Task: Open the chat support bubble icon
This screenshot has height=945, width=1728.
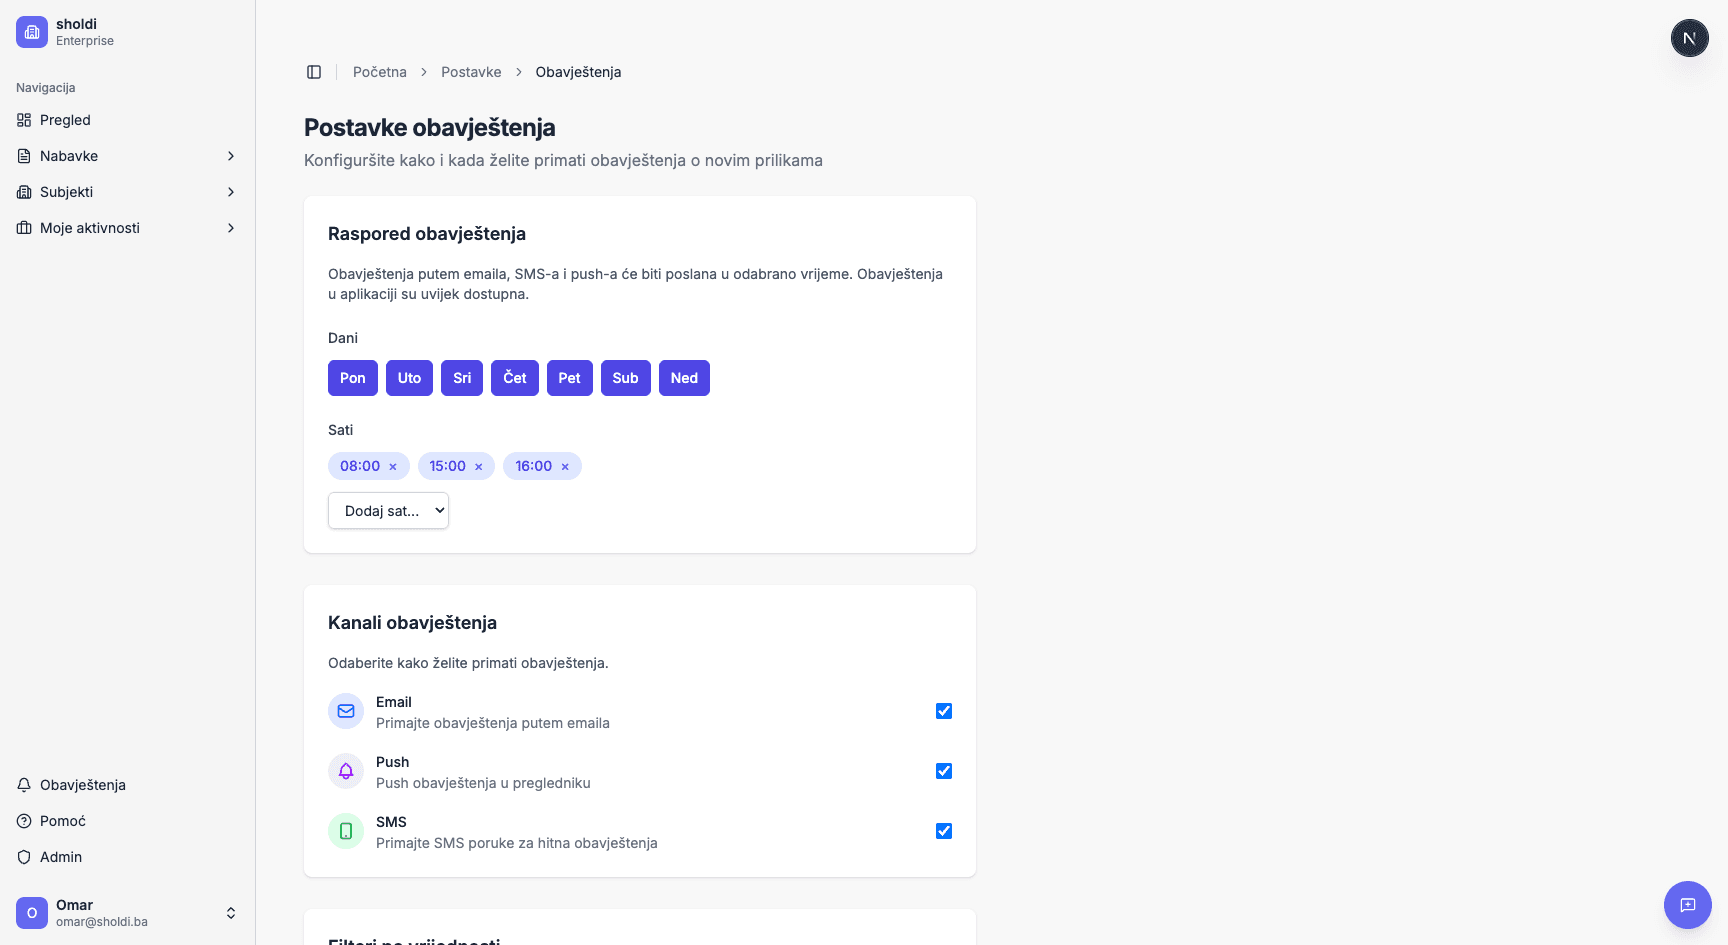Action: 1687,905
